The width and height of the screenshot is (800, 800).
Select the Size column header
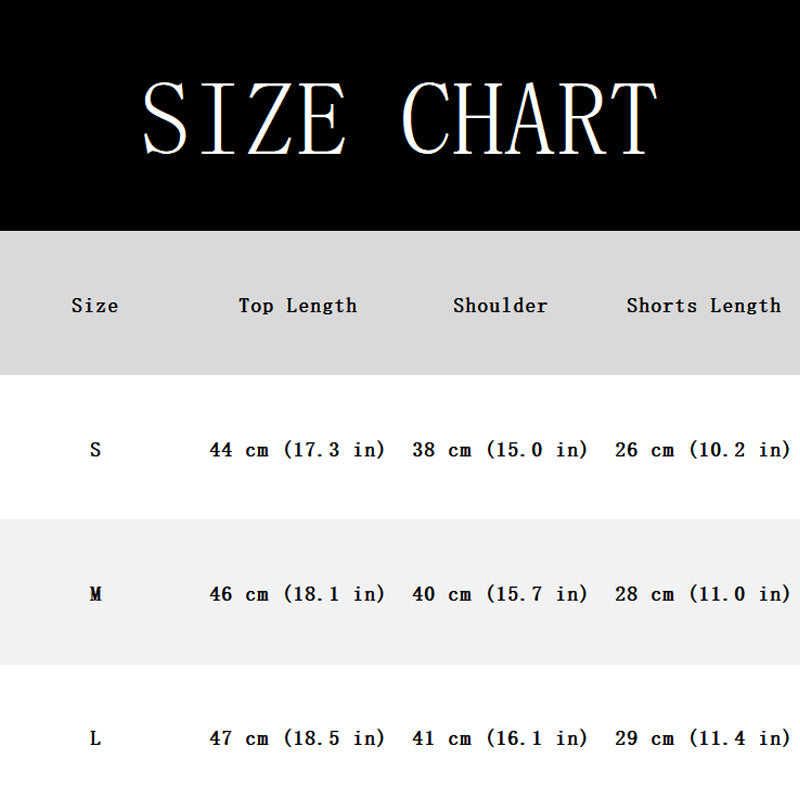tap(95, 306)
